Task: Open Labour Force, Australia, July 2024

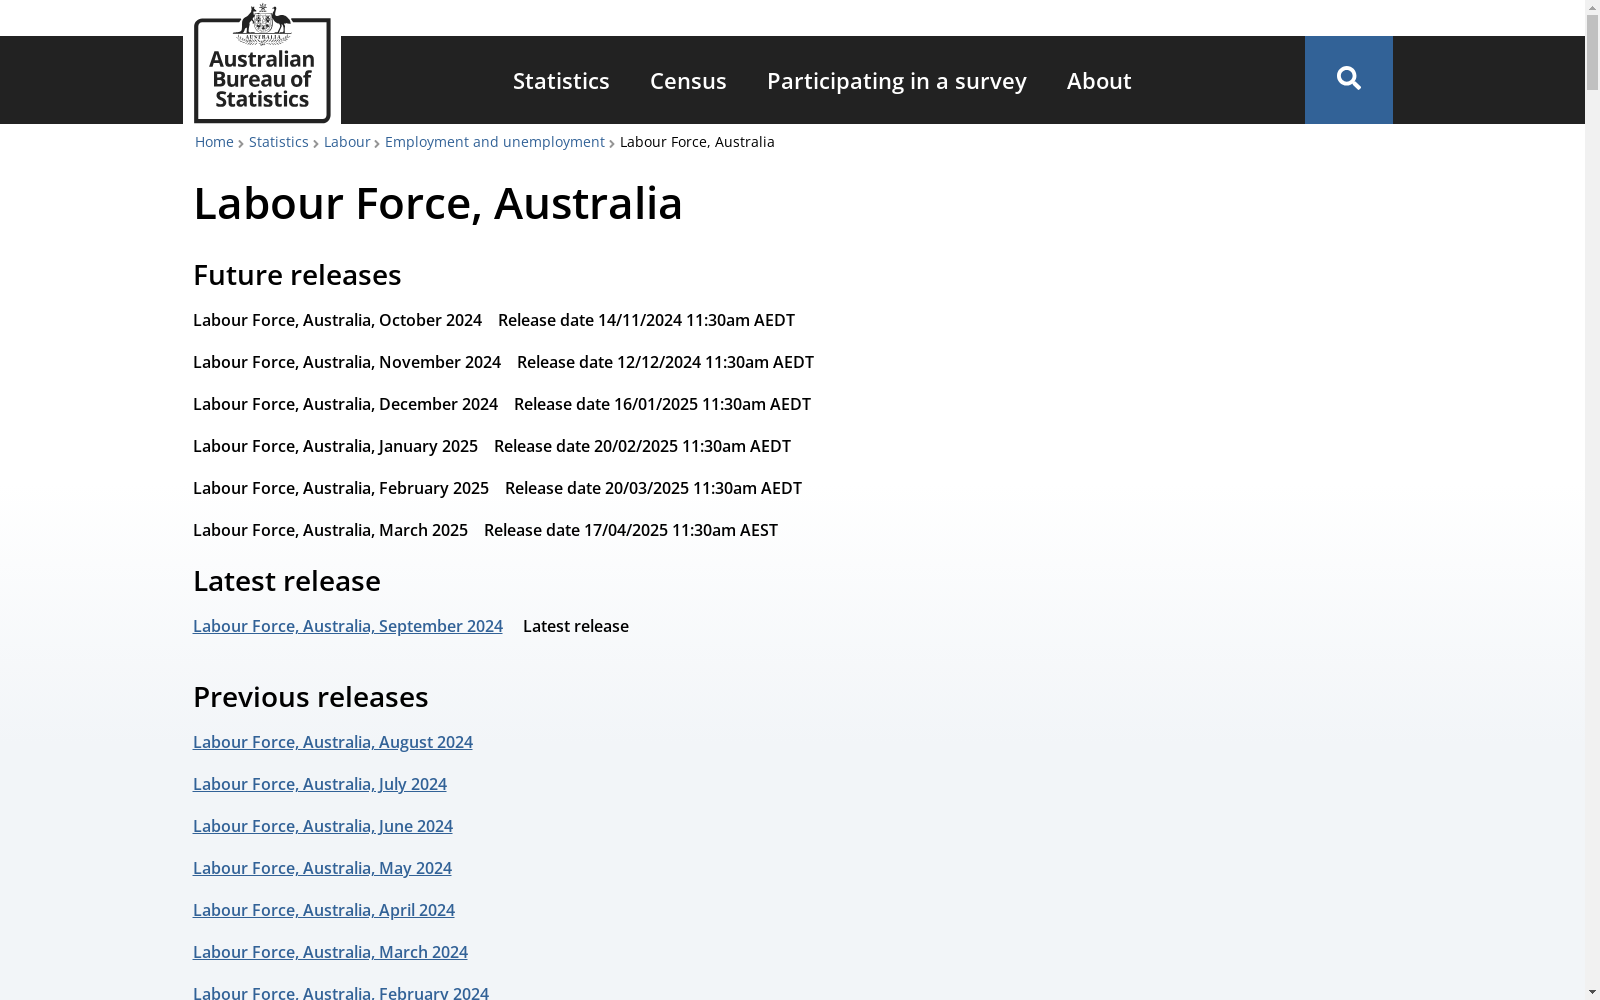Action: (320, 784)
